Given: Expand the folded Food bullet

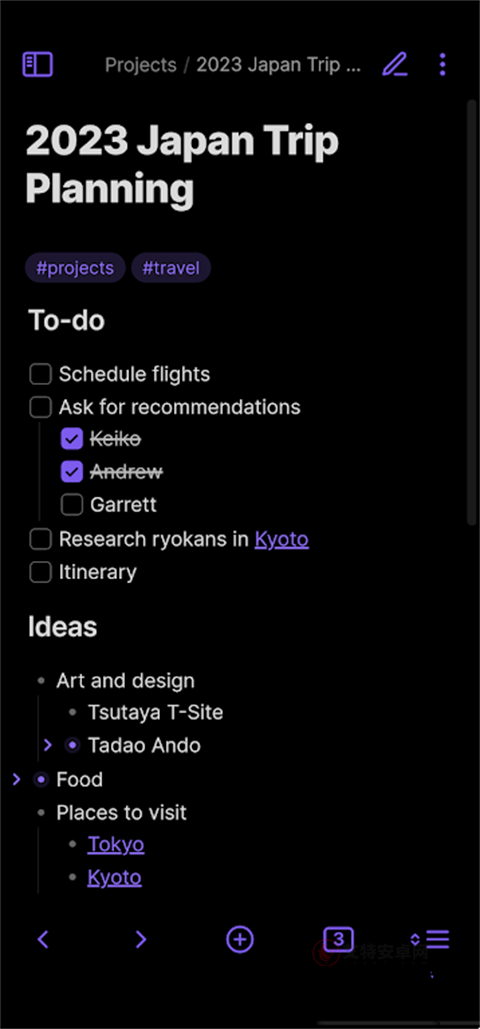Looking at the screenshot, I should [17, 779].
